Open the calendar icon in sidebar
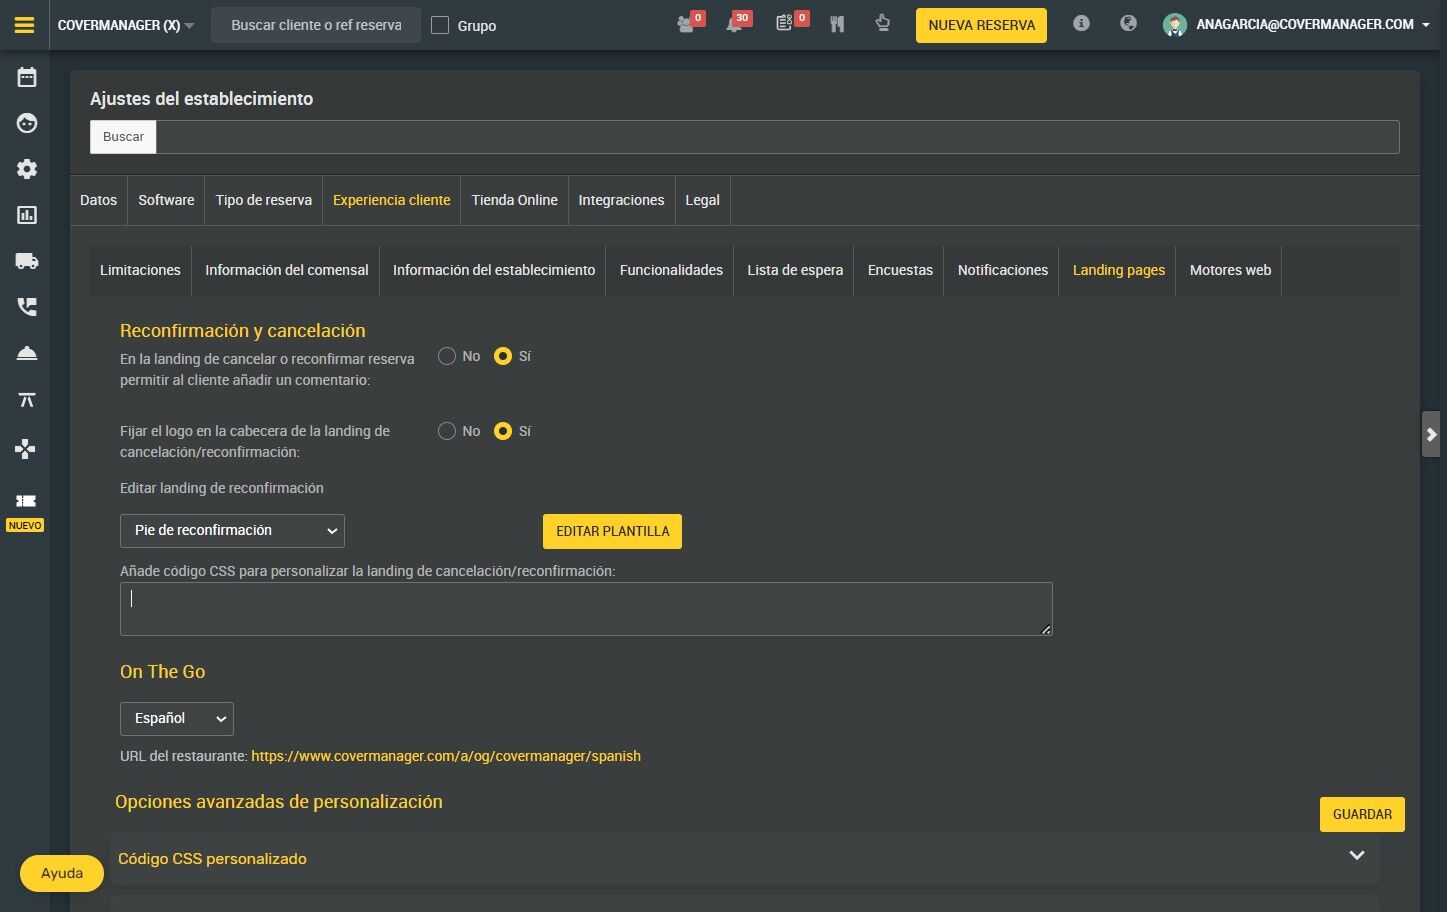Image resolution: width=1447 pixels, height=912 pixels. click(27, 77)
